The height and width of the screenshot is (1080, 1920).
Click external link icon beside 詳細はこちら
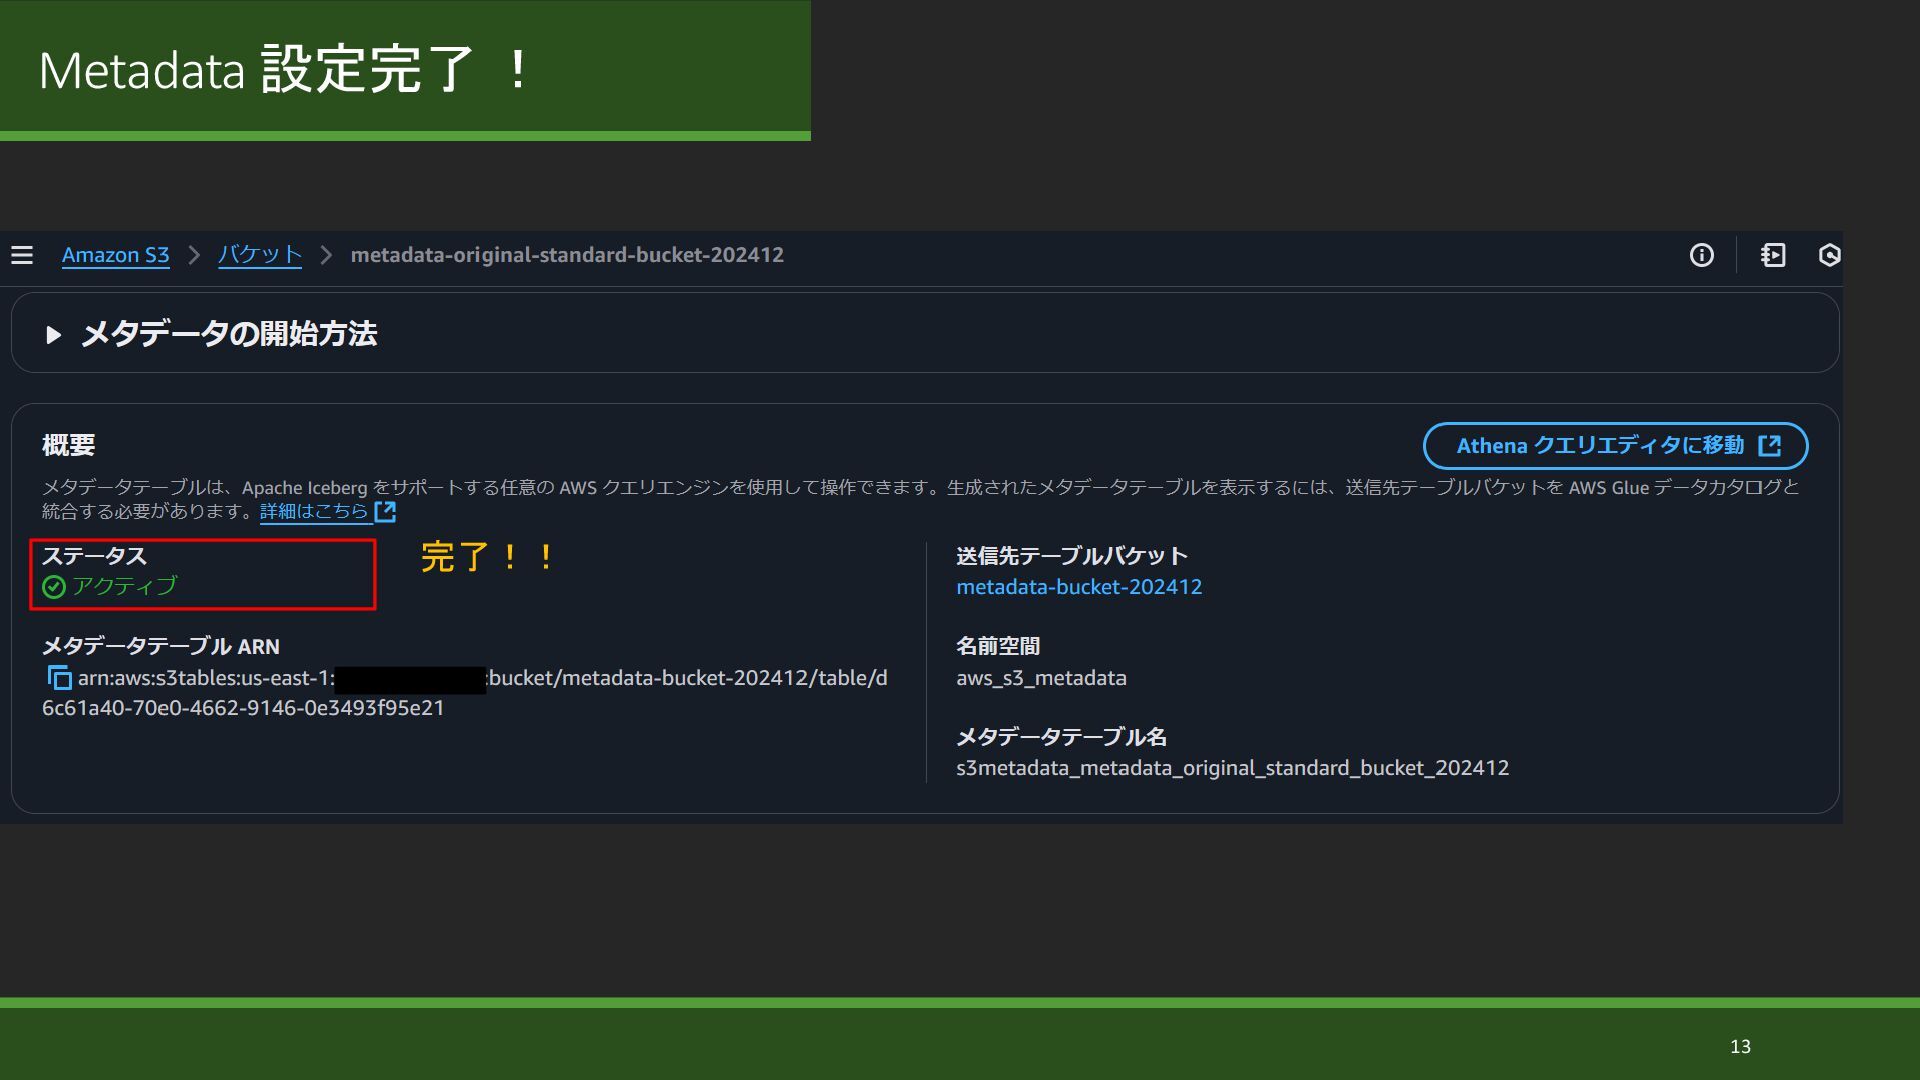385,512
